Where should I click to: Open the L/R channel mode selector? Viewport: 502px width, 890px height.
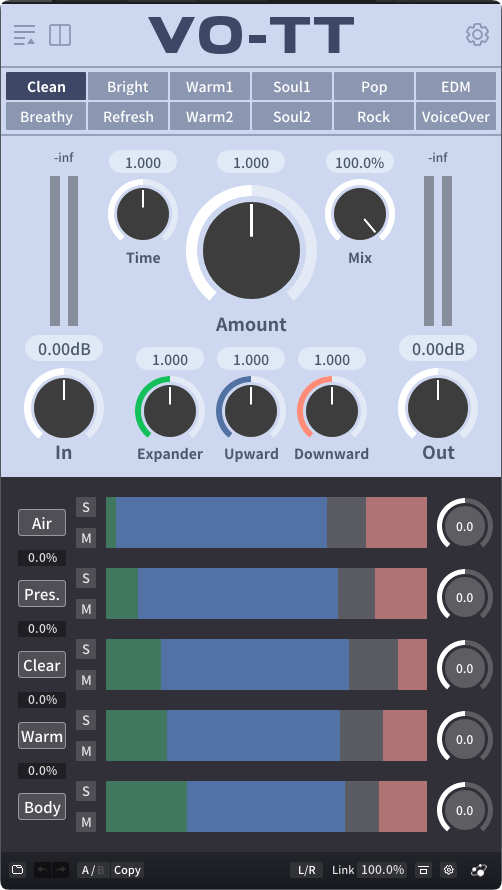point(307,870)
